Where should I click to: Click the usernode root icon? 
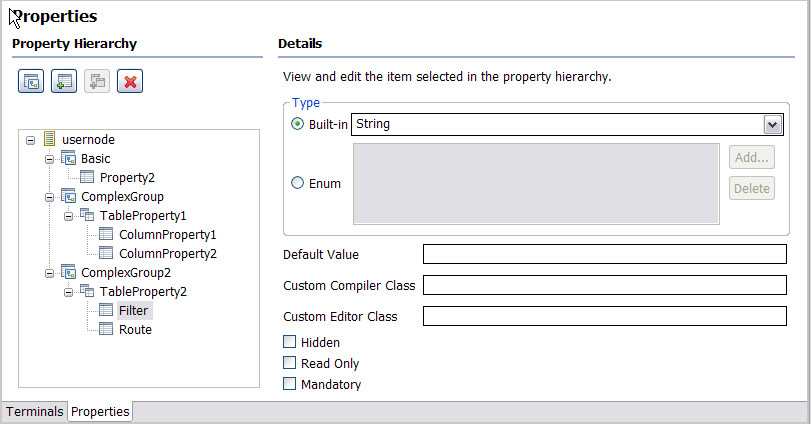[x=49, y=139]
